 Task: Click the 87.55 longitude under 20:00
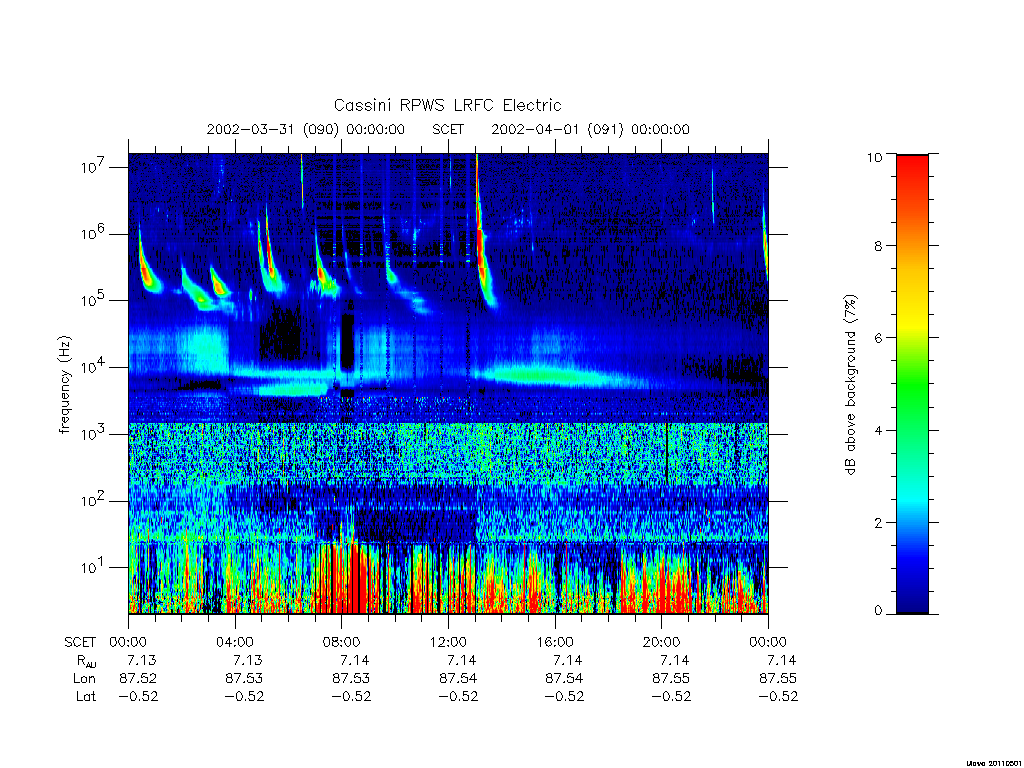pos(671,679)
